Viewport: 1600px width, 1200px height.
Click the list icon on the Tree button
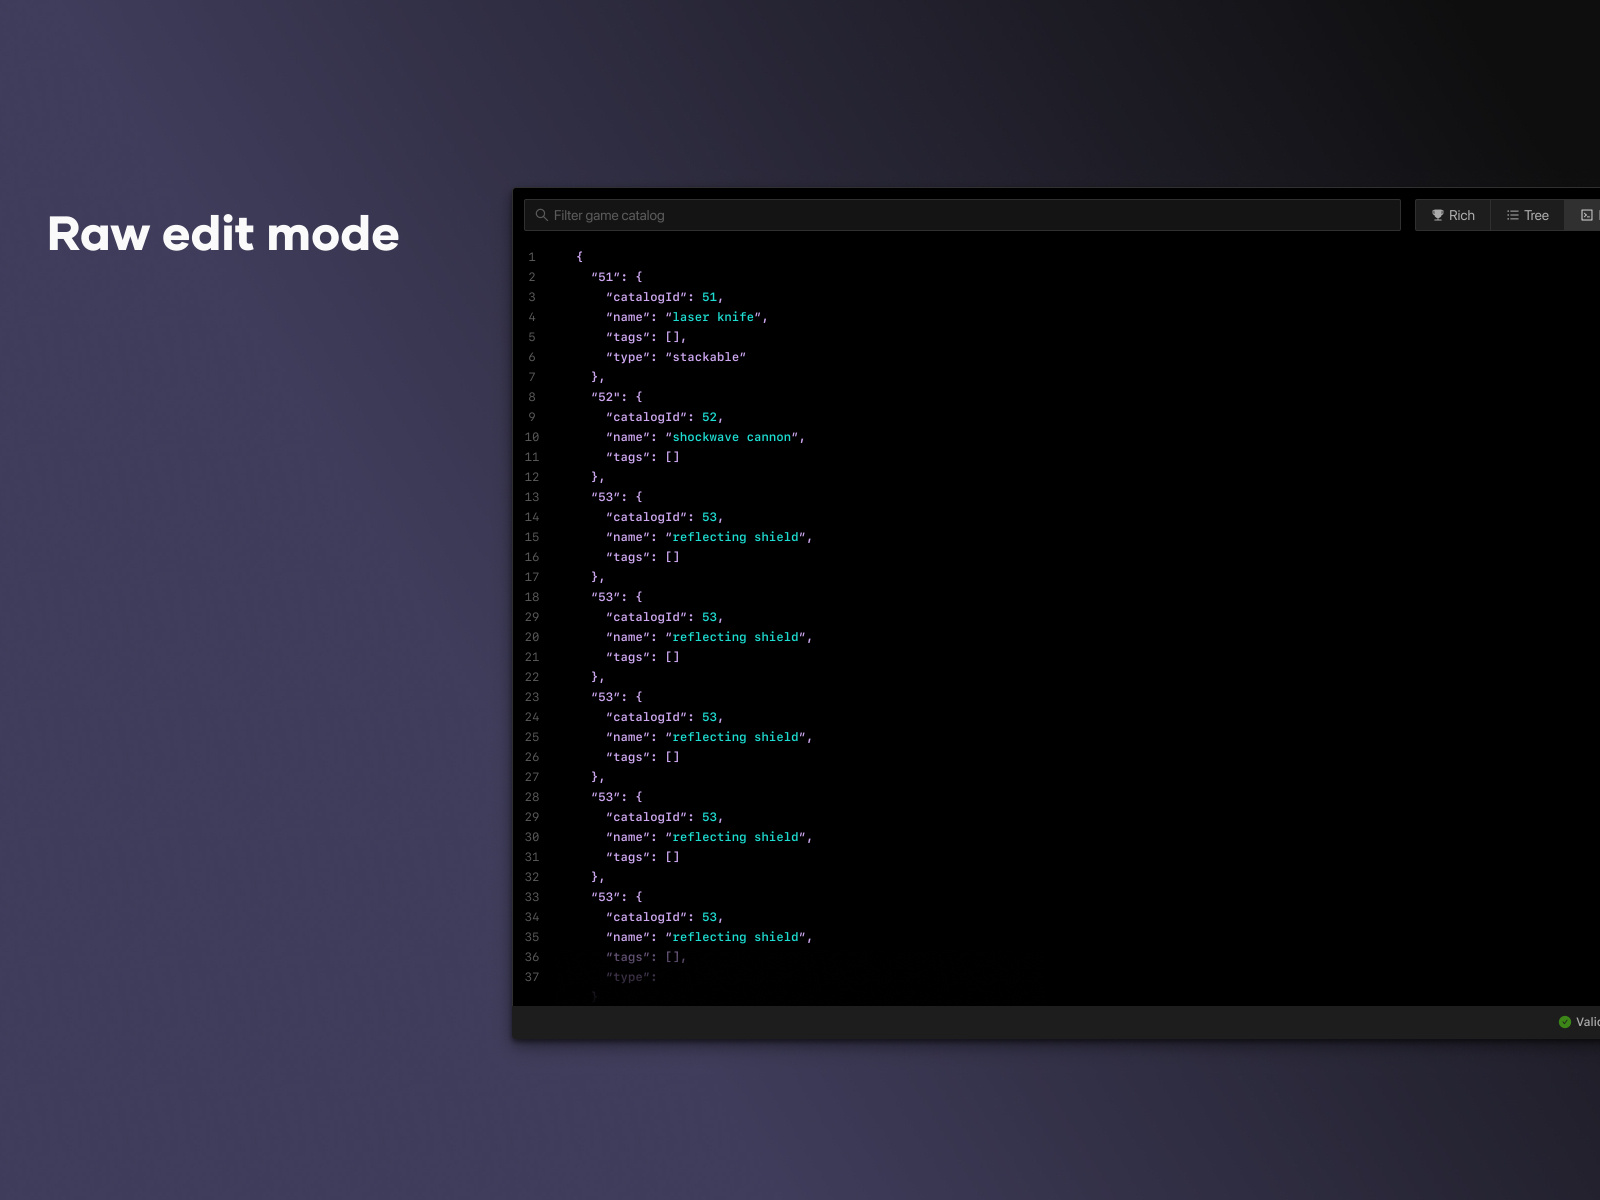click(x=1512, y=215)
